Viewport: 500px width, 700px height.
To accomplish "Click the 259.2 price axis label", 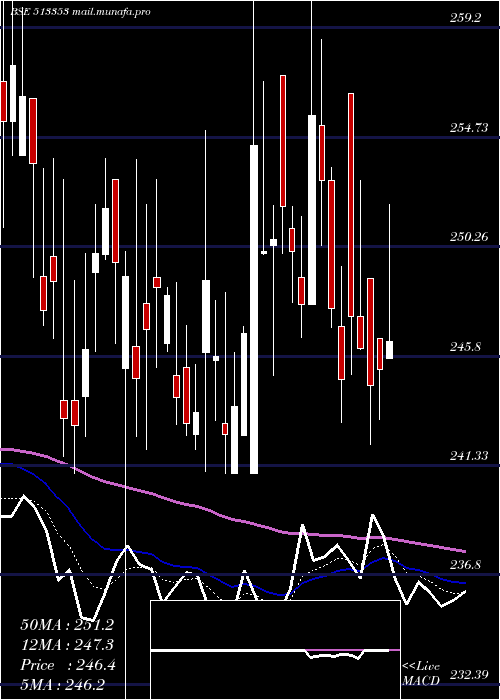I will (466, 18).
